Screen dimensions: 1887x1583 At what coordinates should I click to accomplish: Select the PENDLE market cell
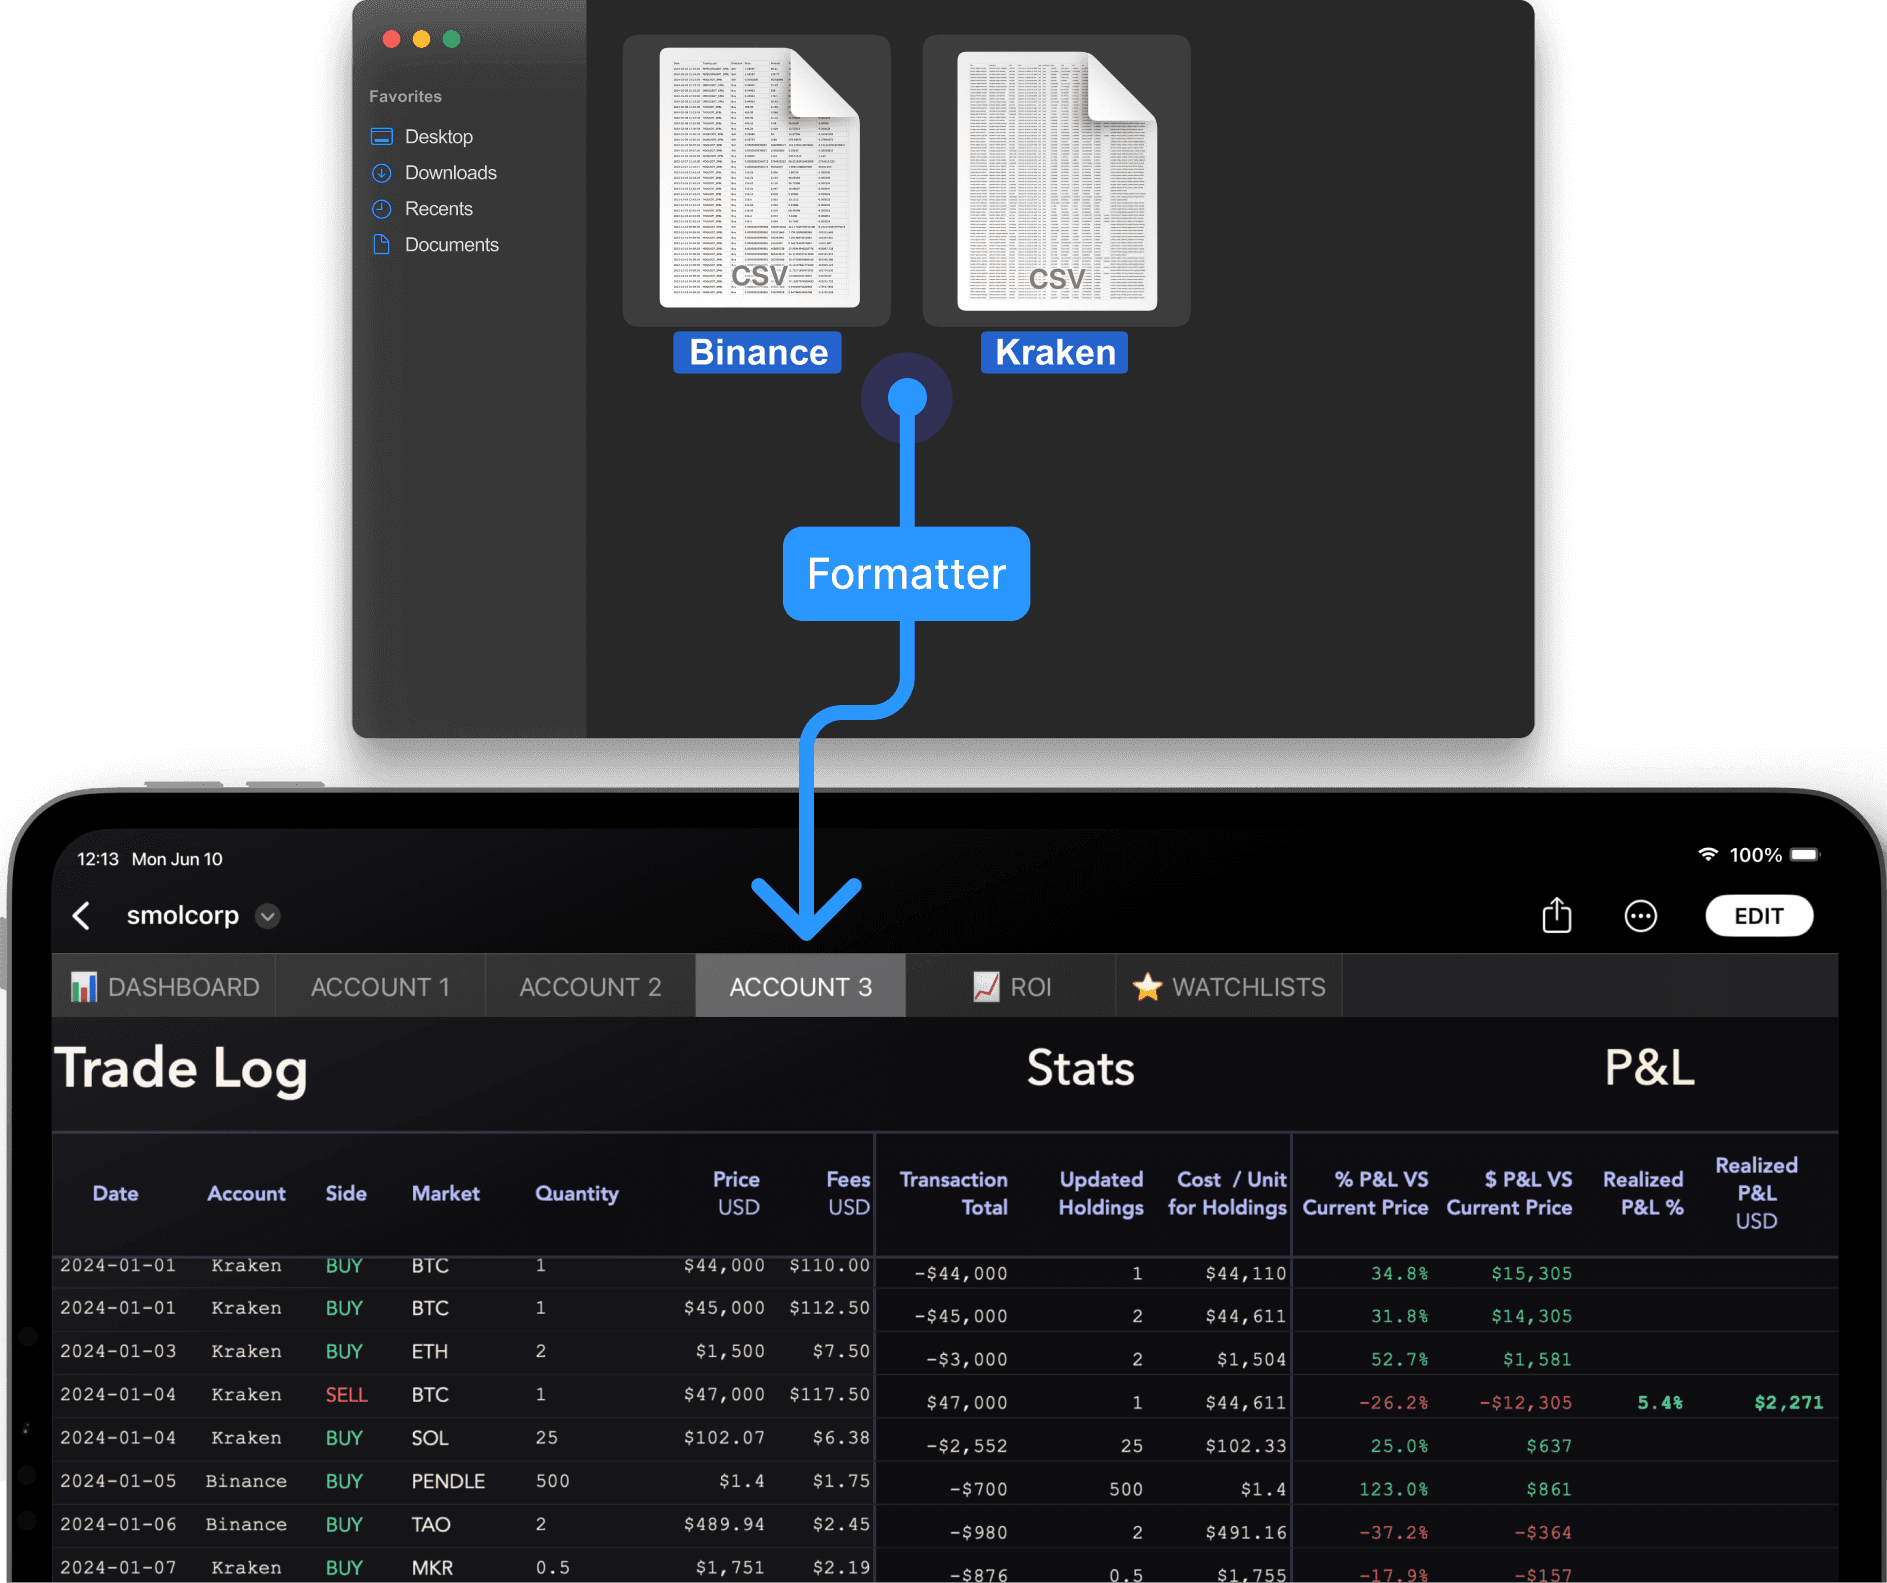(448, 1481)
